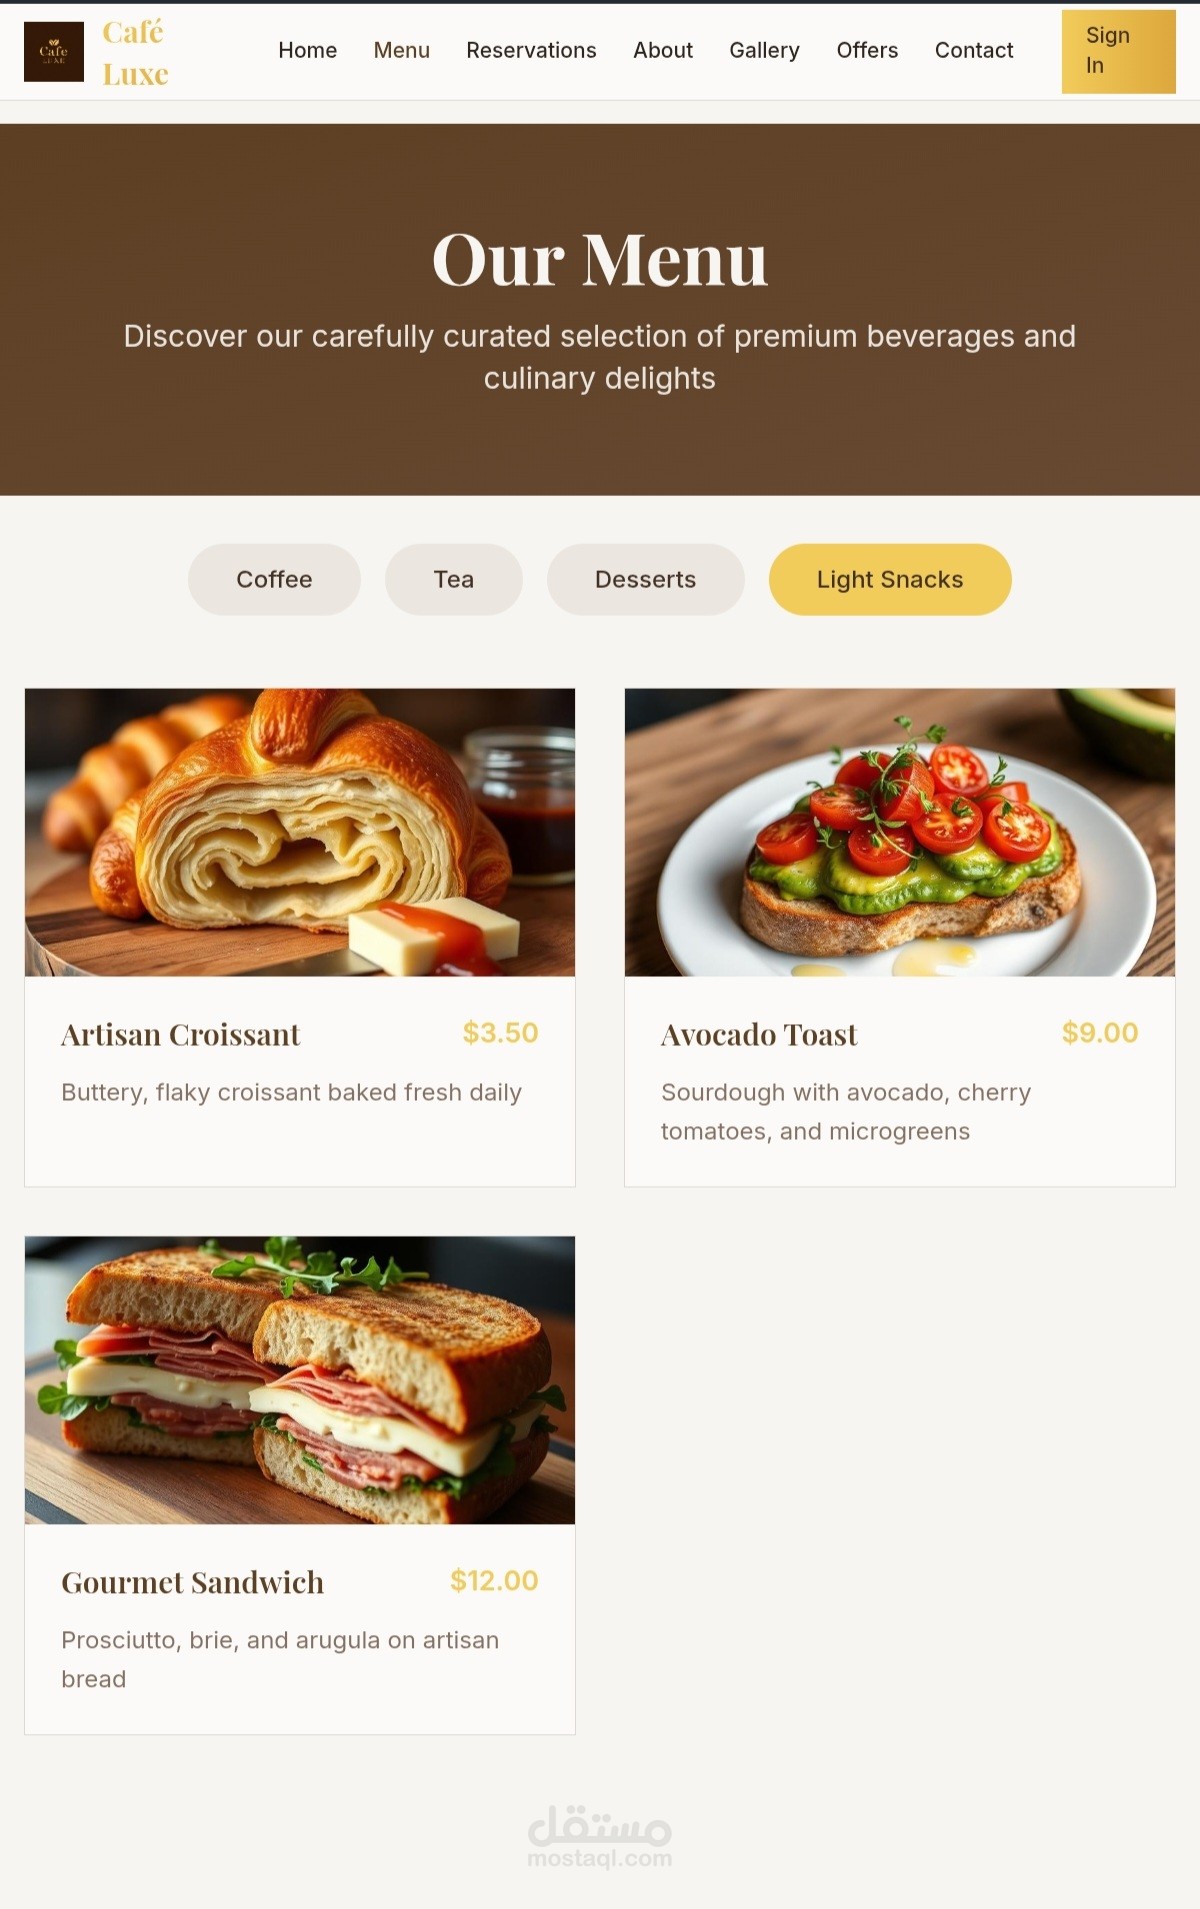
Task: Switch to the Desserts category
Action: click(x=645, y=579)
